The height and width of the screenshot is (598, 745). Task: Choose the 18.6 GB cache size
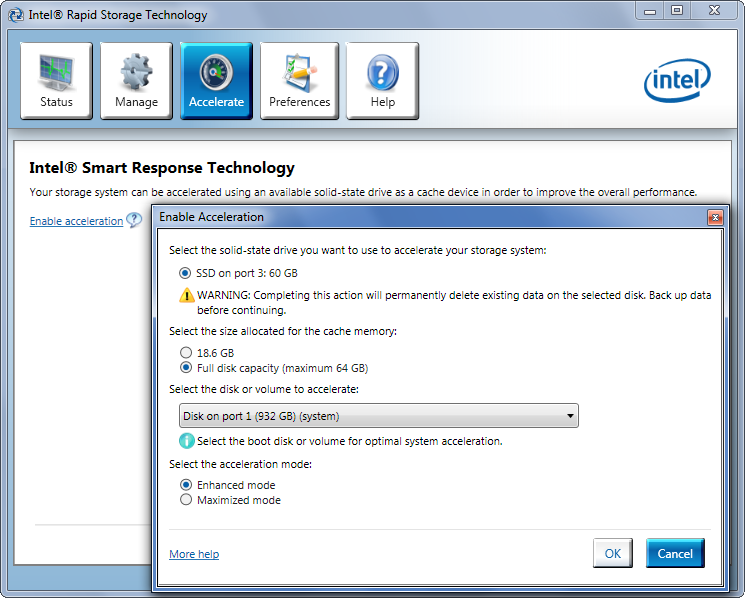coord(185,353)
